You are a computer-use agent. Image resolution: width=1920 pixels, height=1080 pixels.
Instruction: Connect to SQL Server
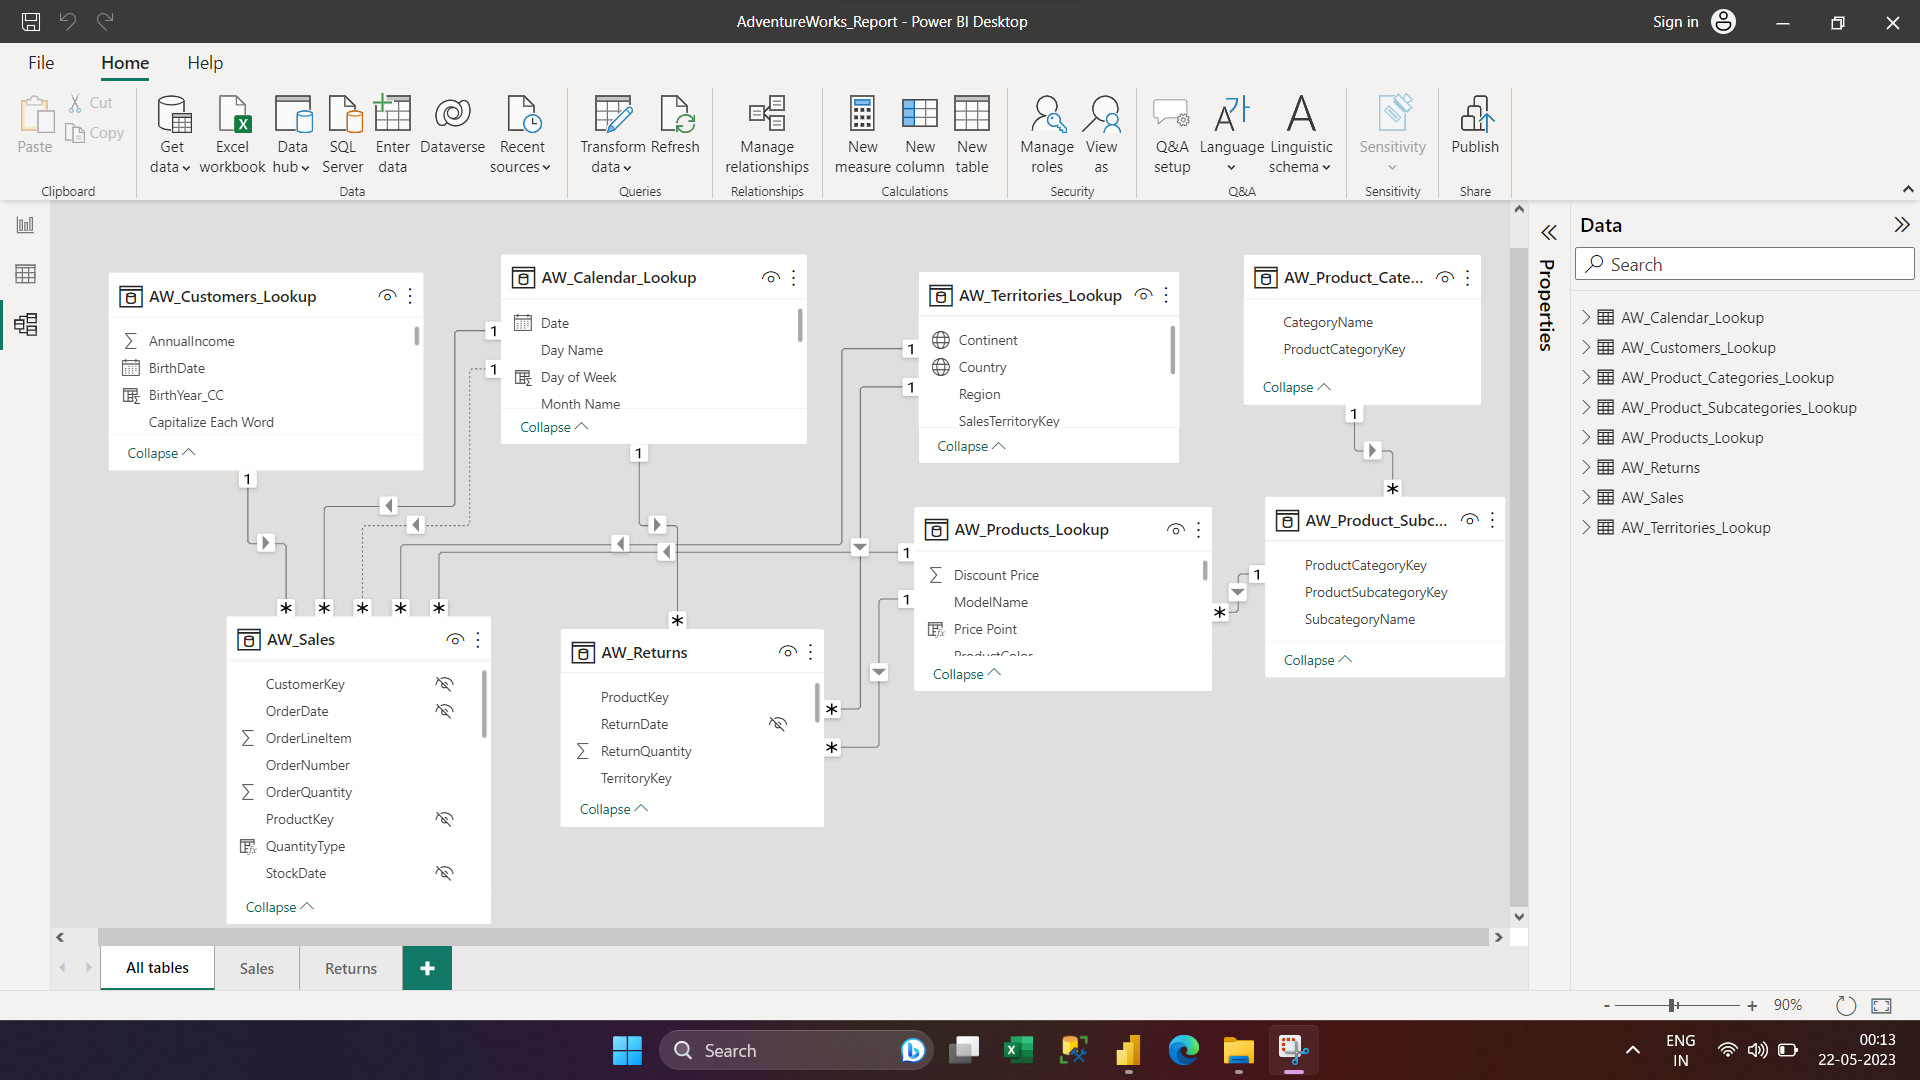(343, 135)
